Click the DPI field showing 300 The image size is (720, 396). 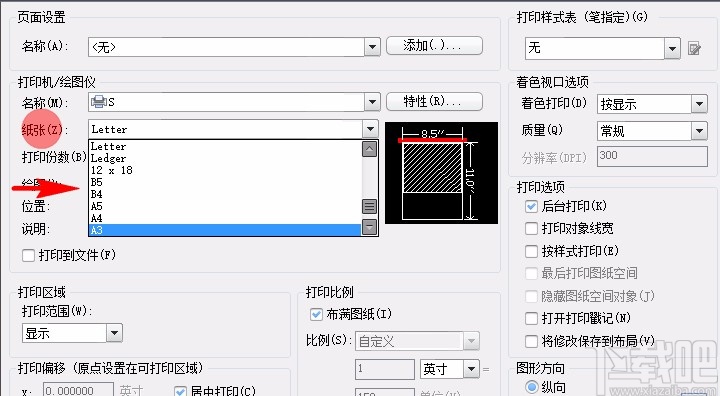652,157
